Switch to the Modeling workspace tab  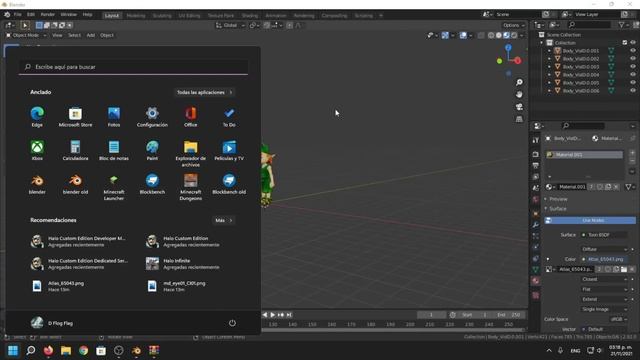click(x=136, y=16)
